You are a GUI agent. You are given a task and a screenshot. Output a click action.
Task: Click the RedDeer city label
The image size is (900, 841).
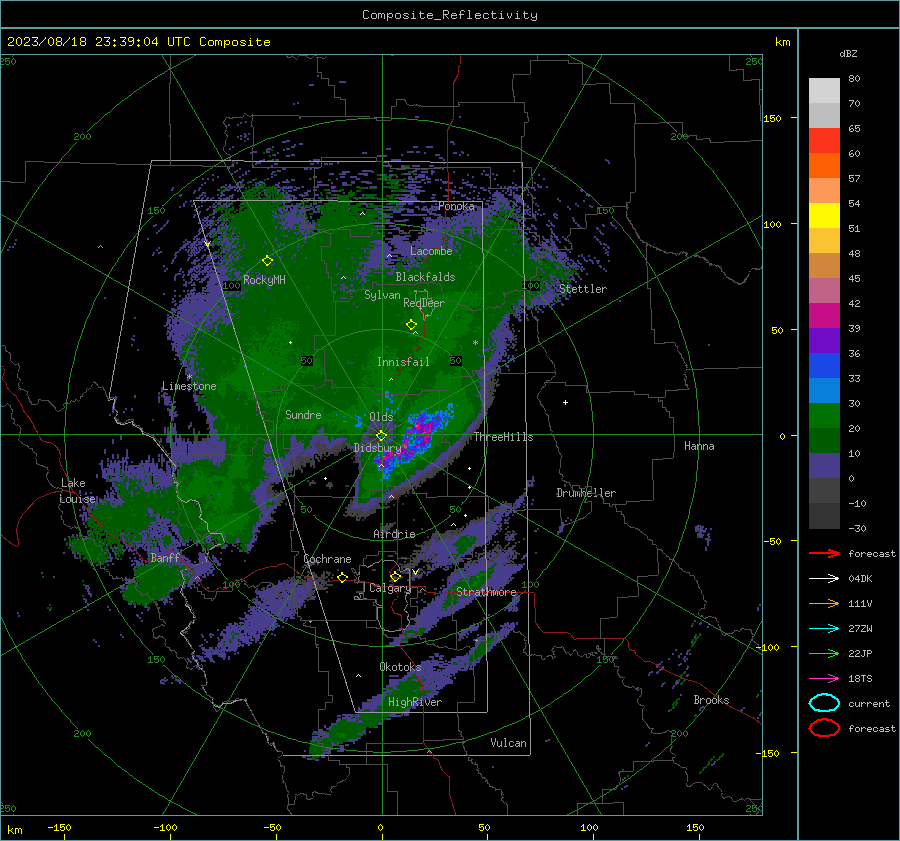424,303
